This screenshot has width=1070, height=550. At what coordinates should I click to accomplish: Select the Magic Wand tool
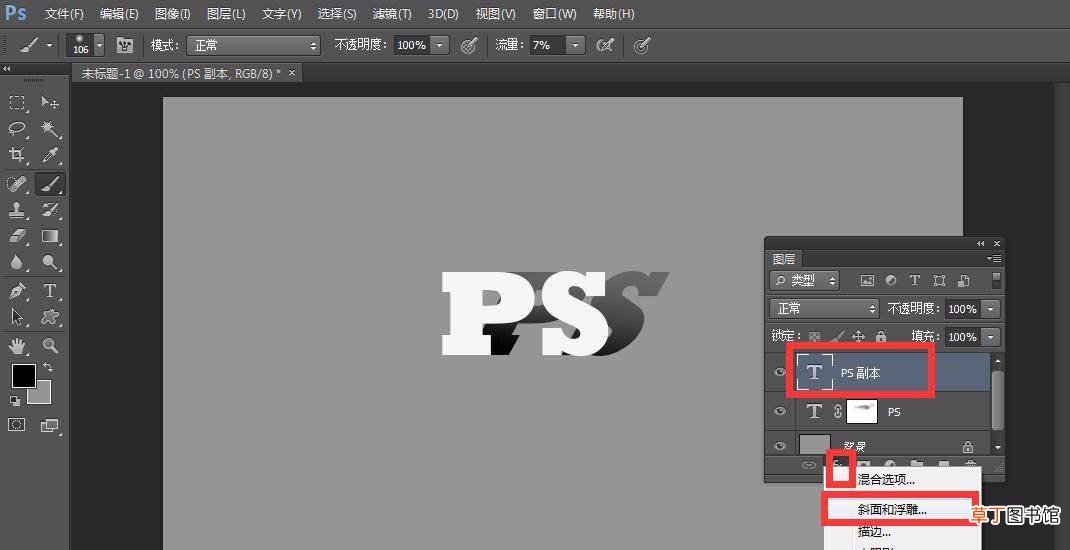click(x=50, y=129)
